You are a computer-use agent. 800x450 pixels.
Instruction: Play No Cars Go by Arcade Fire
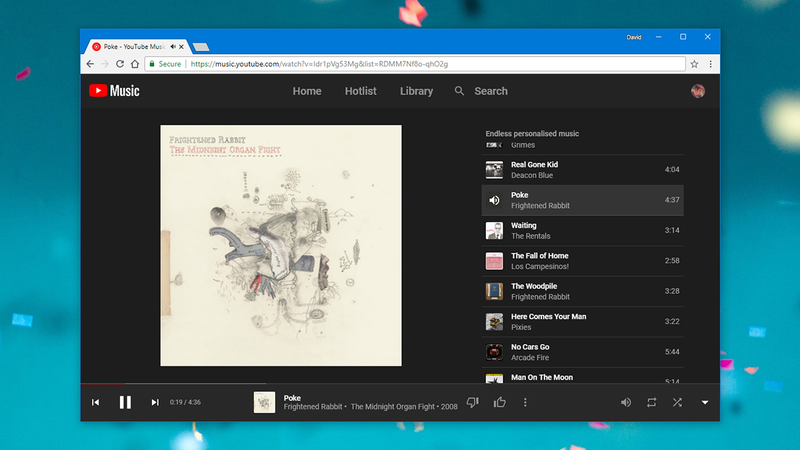point(582,352)
